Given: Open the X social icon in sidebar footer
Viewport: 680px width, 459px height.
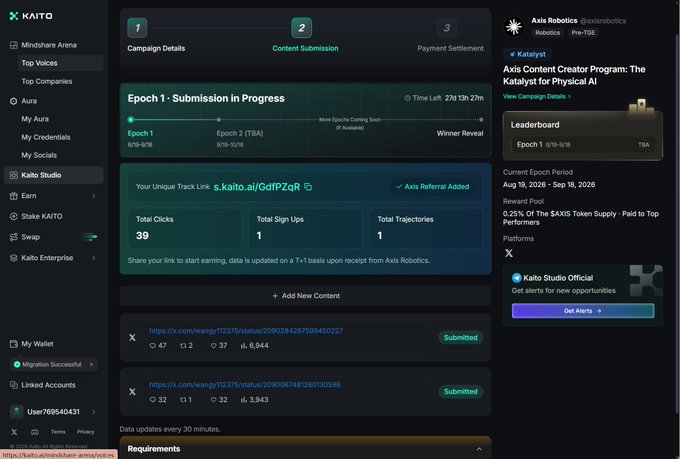Looking at the screenshot, I should click(14, 432).
